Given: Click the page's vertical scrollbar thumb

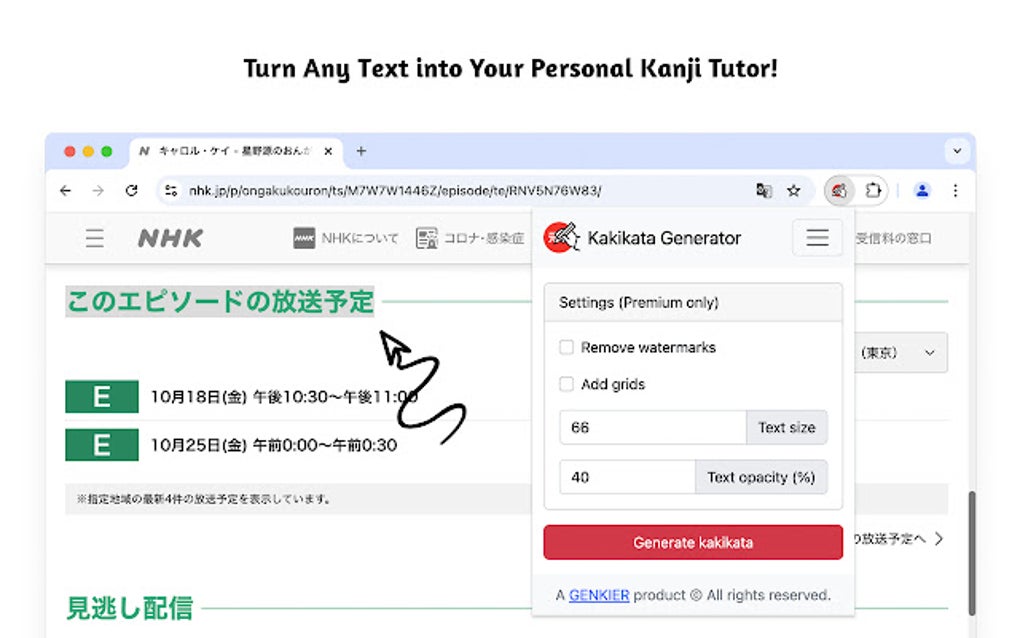Looking at the screenshot, I should (x=971, y=553).
